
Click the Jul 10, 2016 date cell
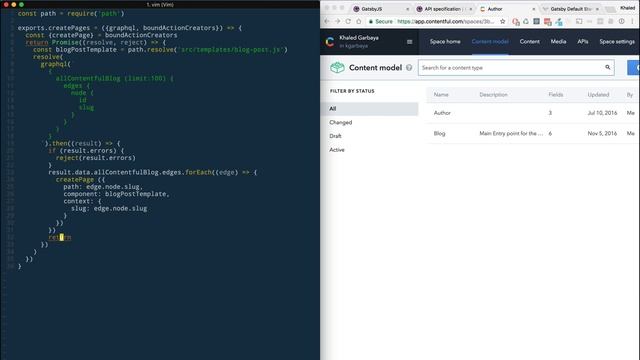pos(602,113)
